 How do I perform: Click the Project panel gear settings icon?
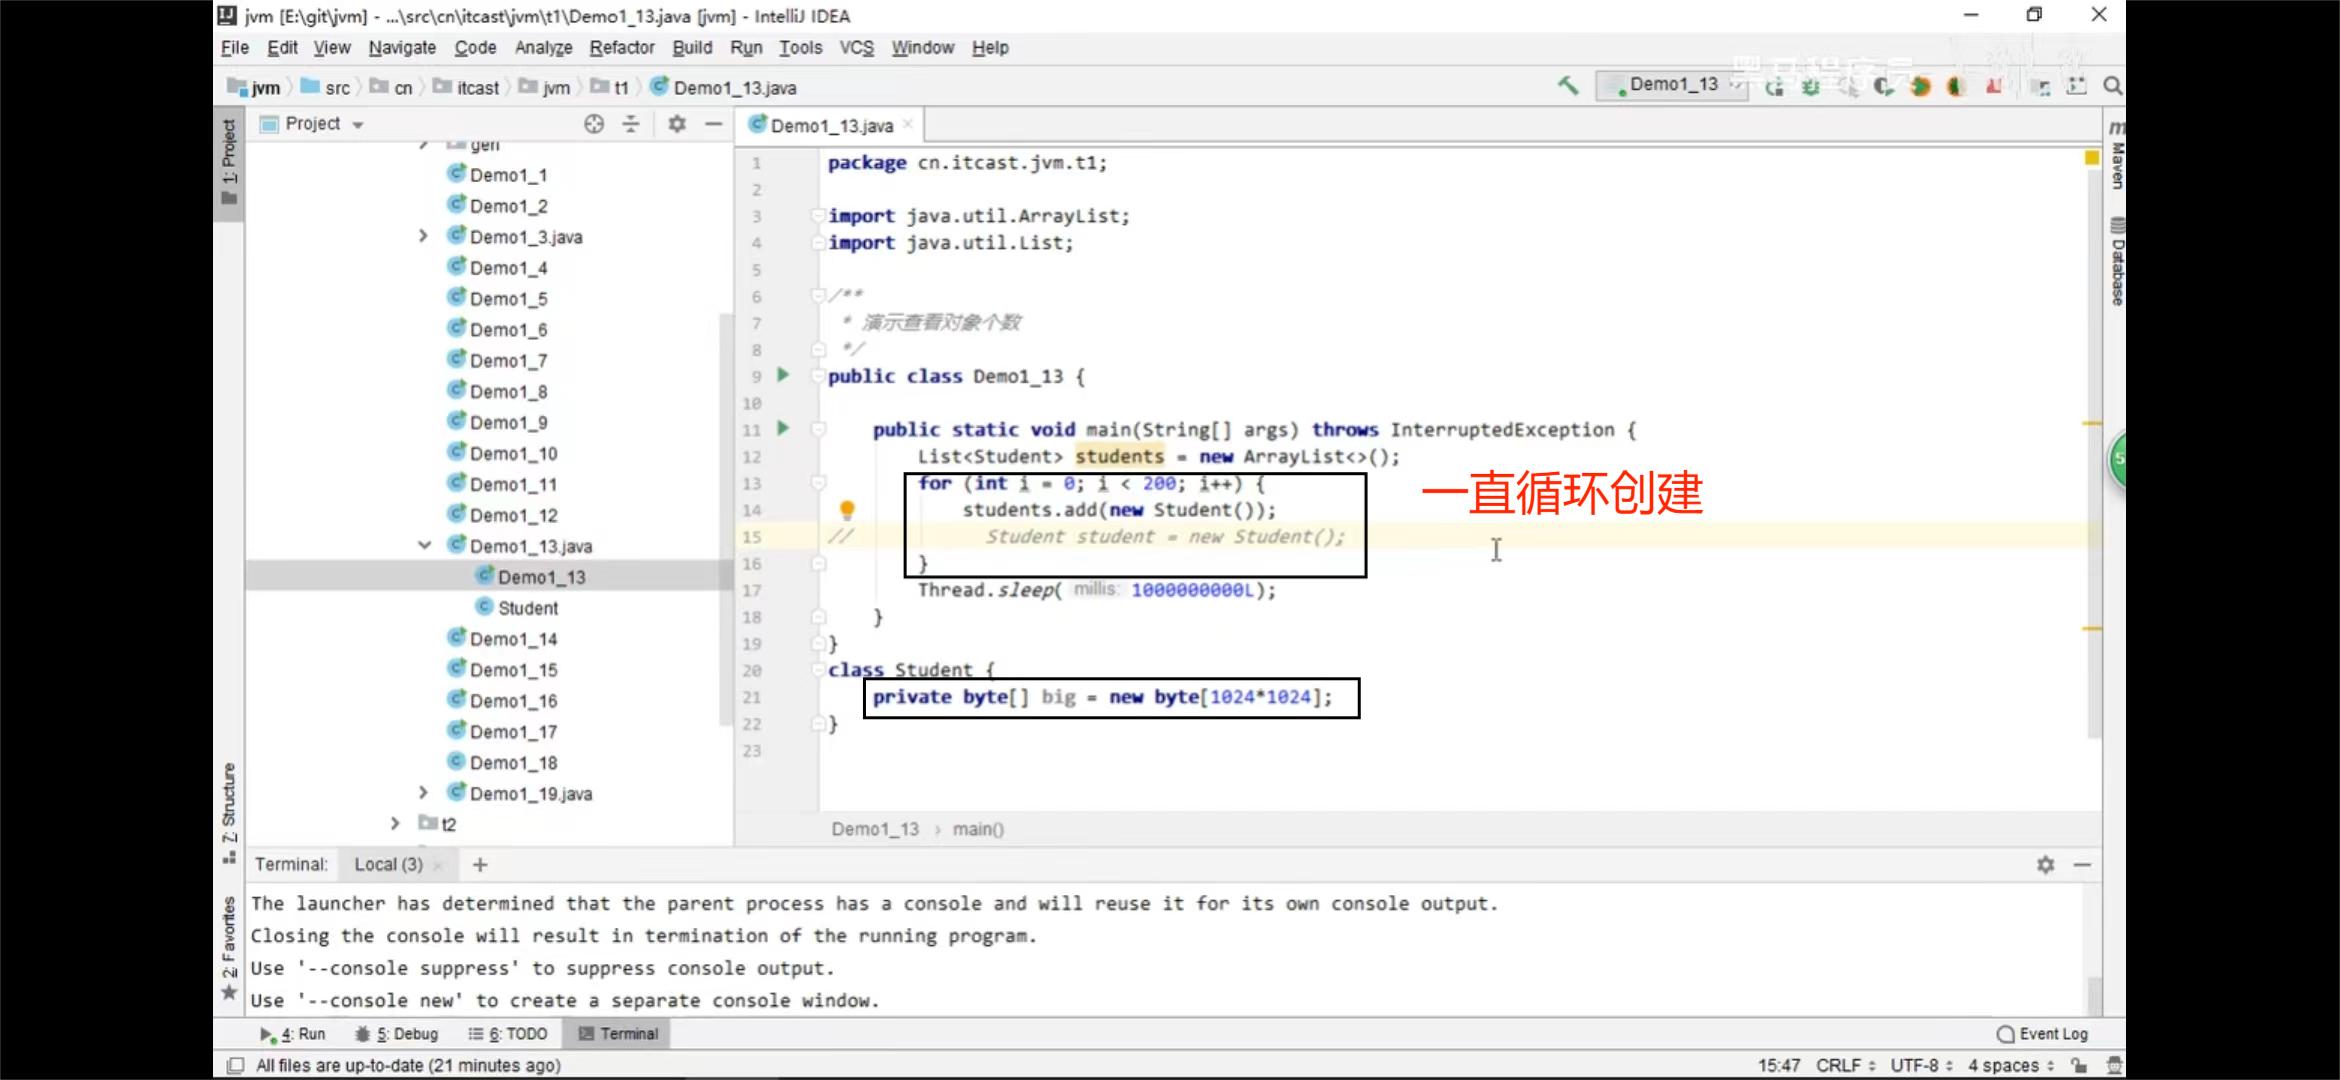point(677,124)
